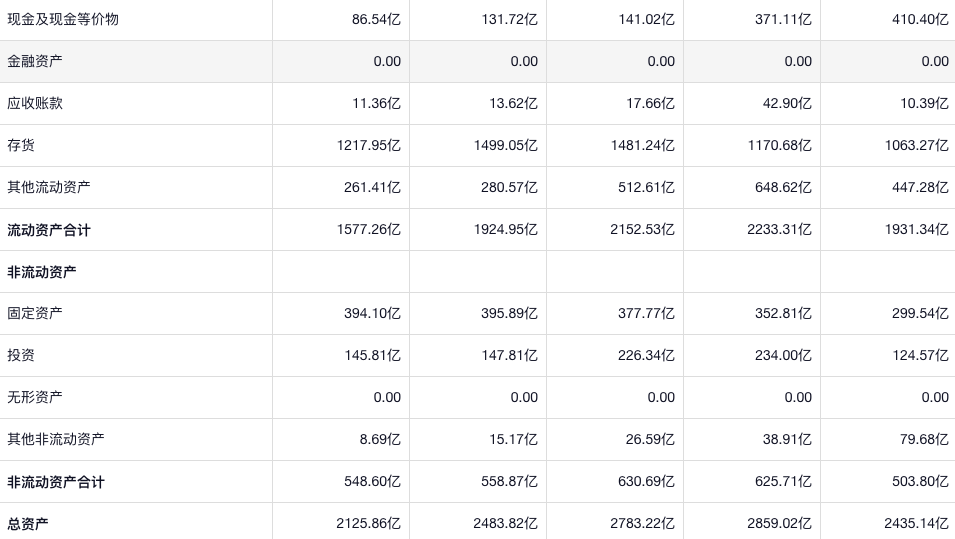
Task: Select the 流动资产合计 bold row label
Action: tap(49, 230)
